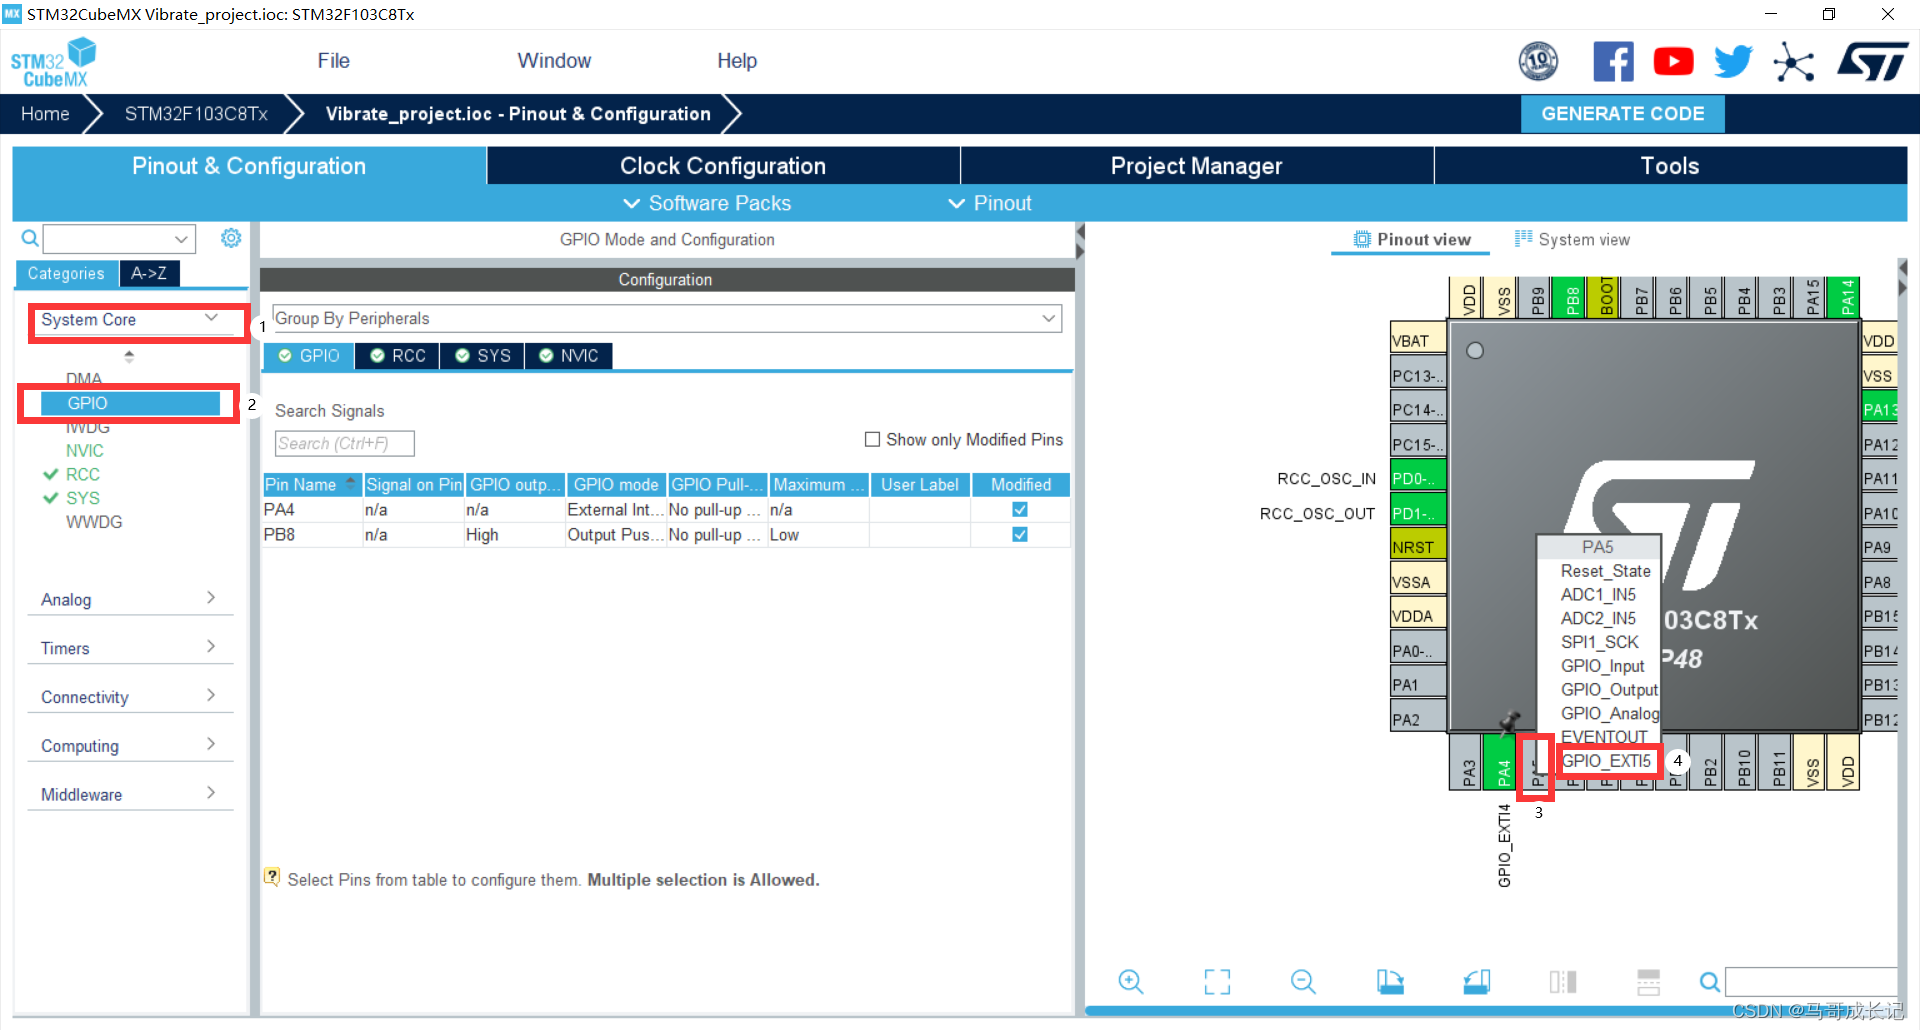Select GPIO_EXTI5 in PA5 pin menu
Viewport: 1920px width, 1030px height.
(1606, 761)
